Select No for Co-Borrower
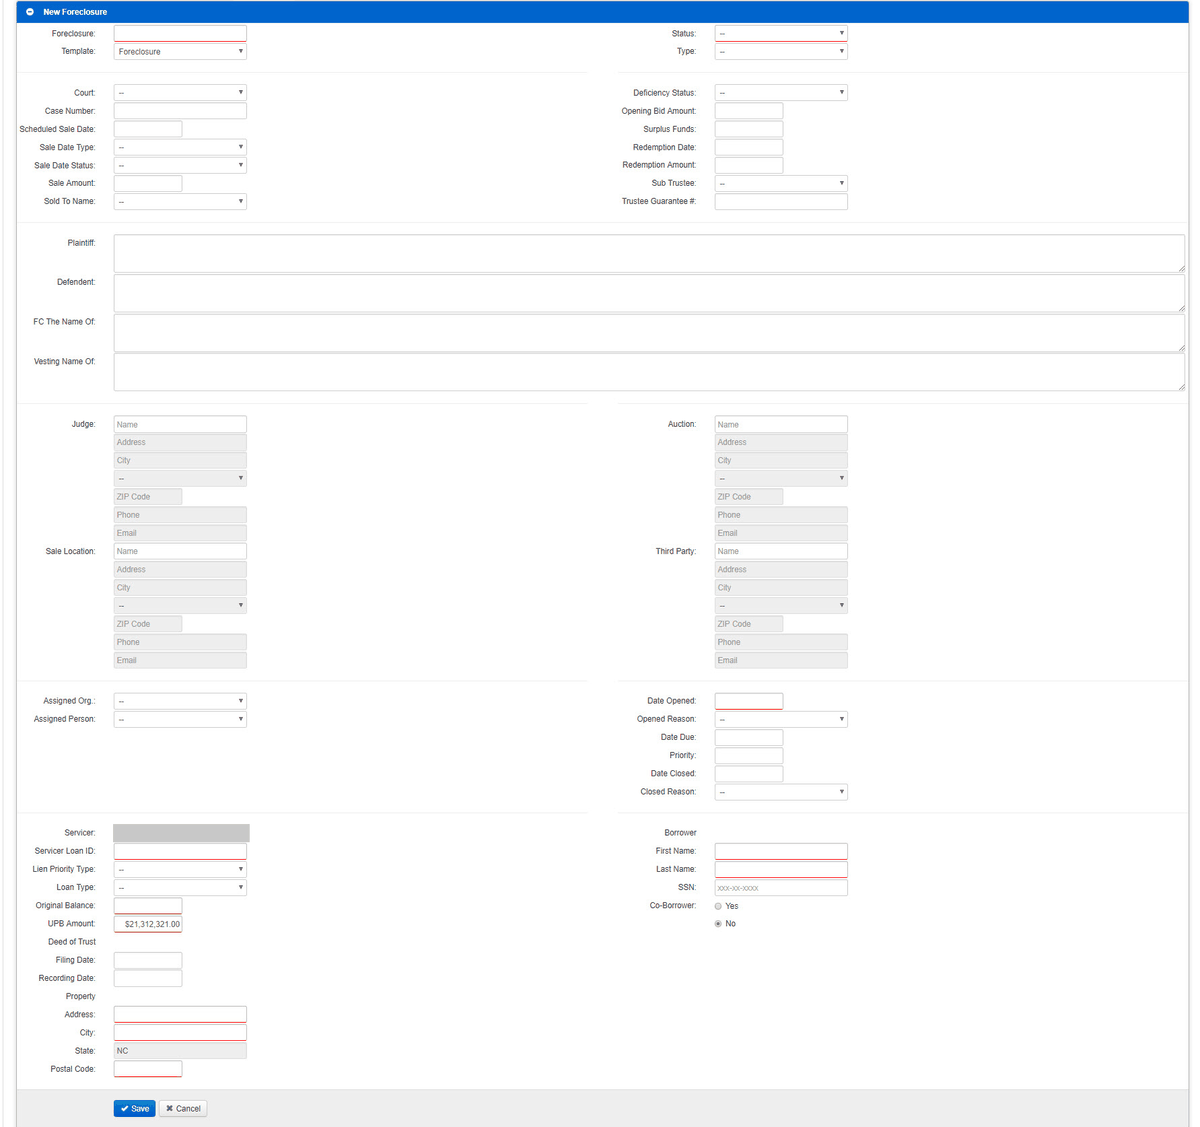This screenshot has height=1127, width=1200. click(x=718, y=924)
